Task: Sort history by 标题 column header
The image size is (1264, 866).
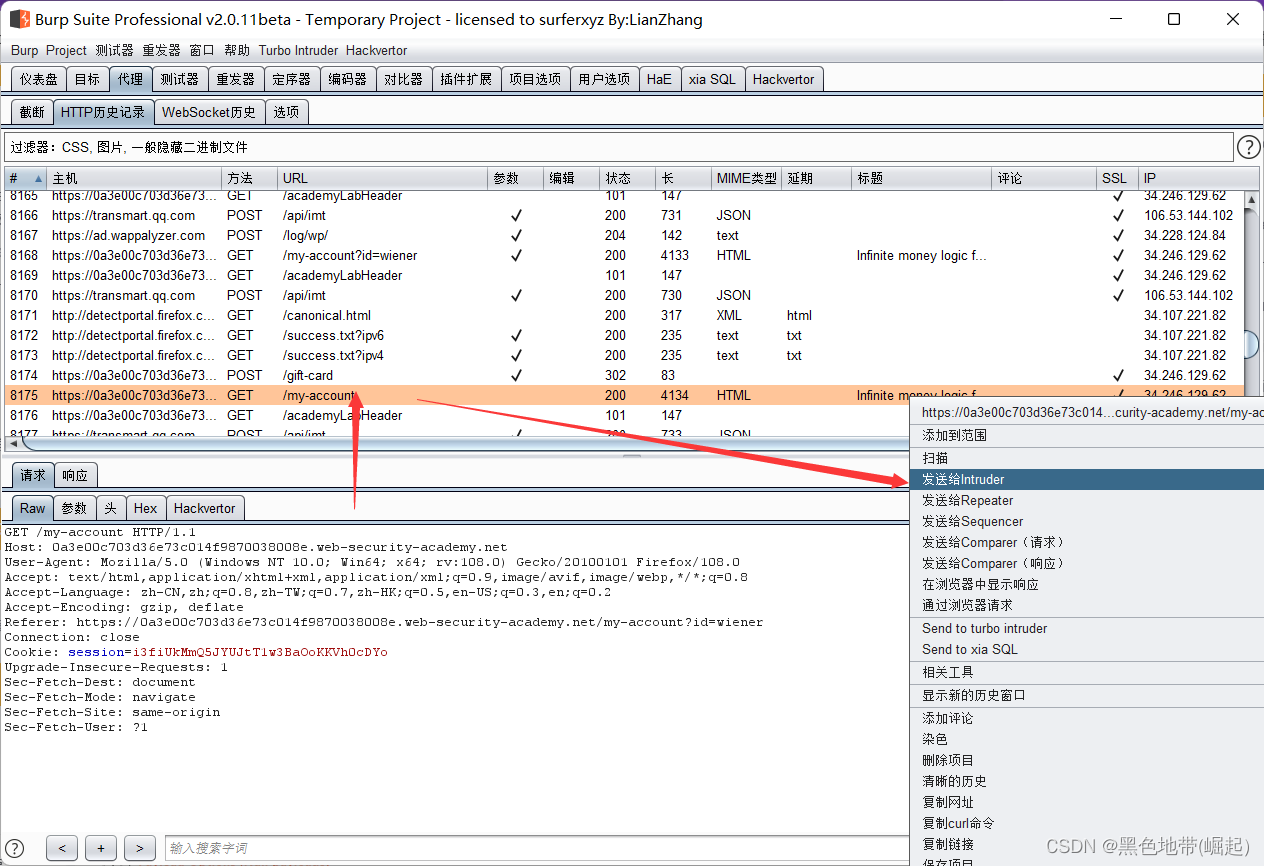Action: point(922,178)
